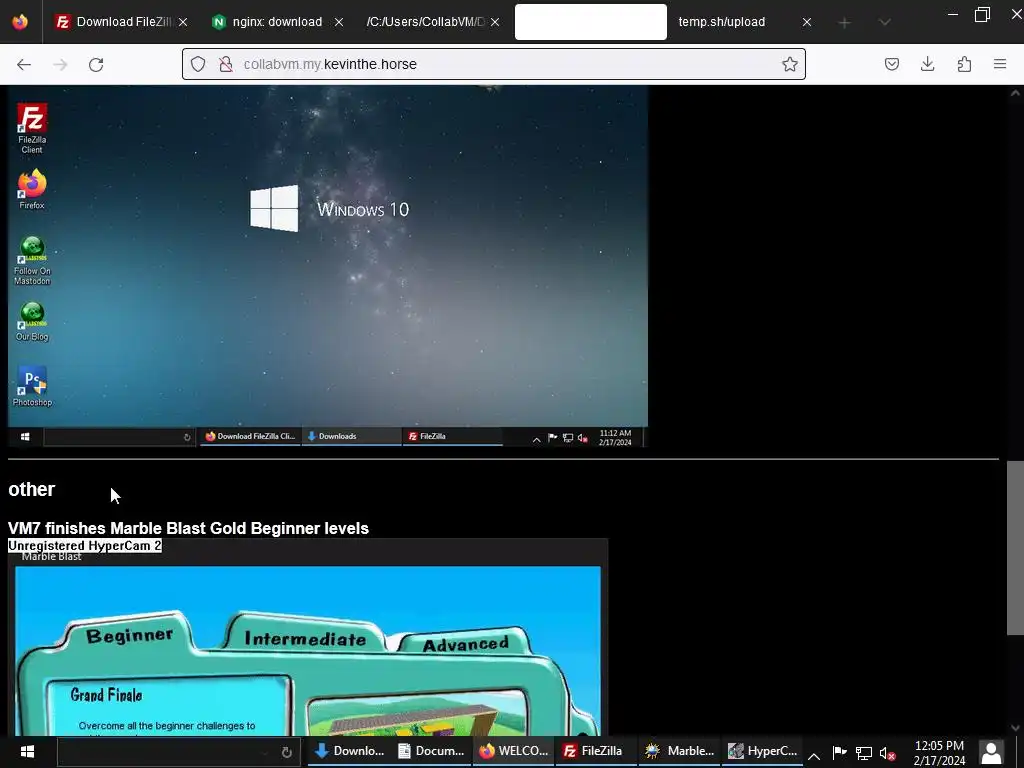Screen dimensions: 1024x768
Task: Bookmark this page with the star icon
Action: pos(790,64)
